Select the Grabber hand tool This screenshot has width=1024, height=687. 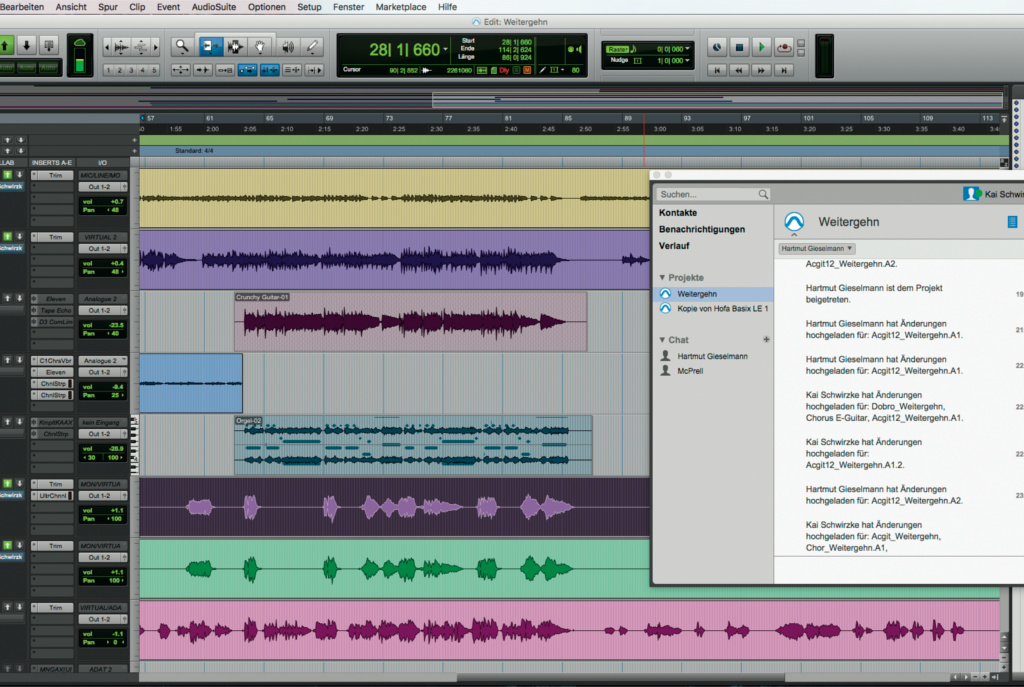click(x=260, y=46)
